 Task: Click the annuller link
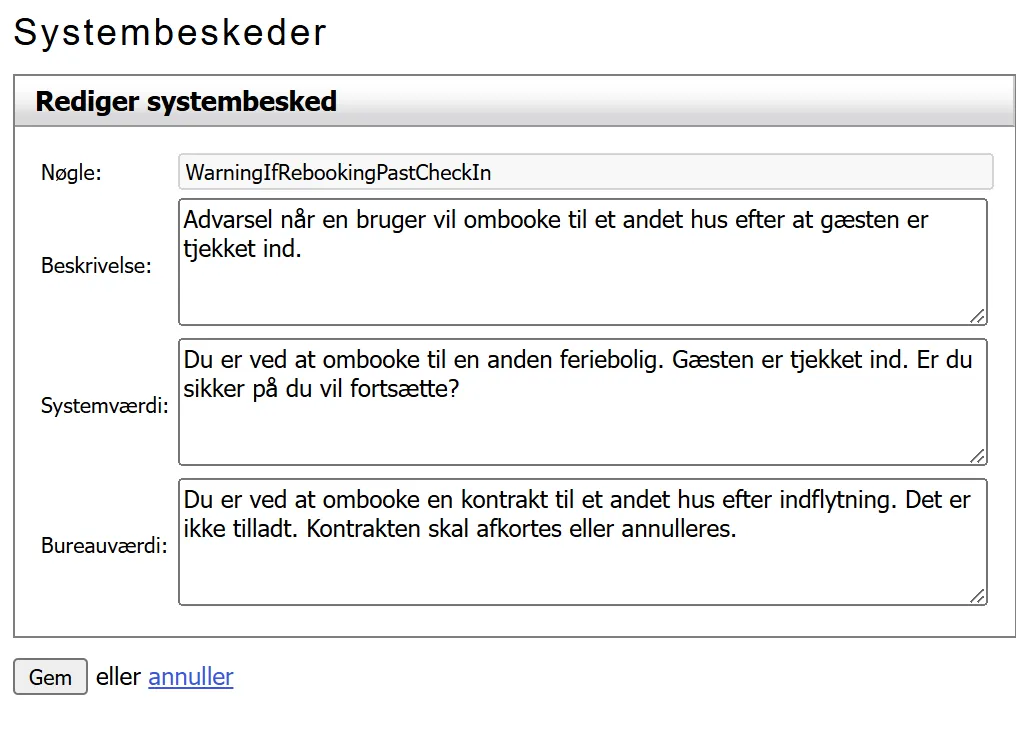[x=190, y=677]
